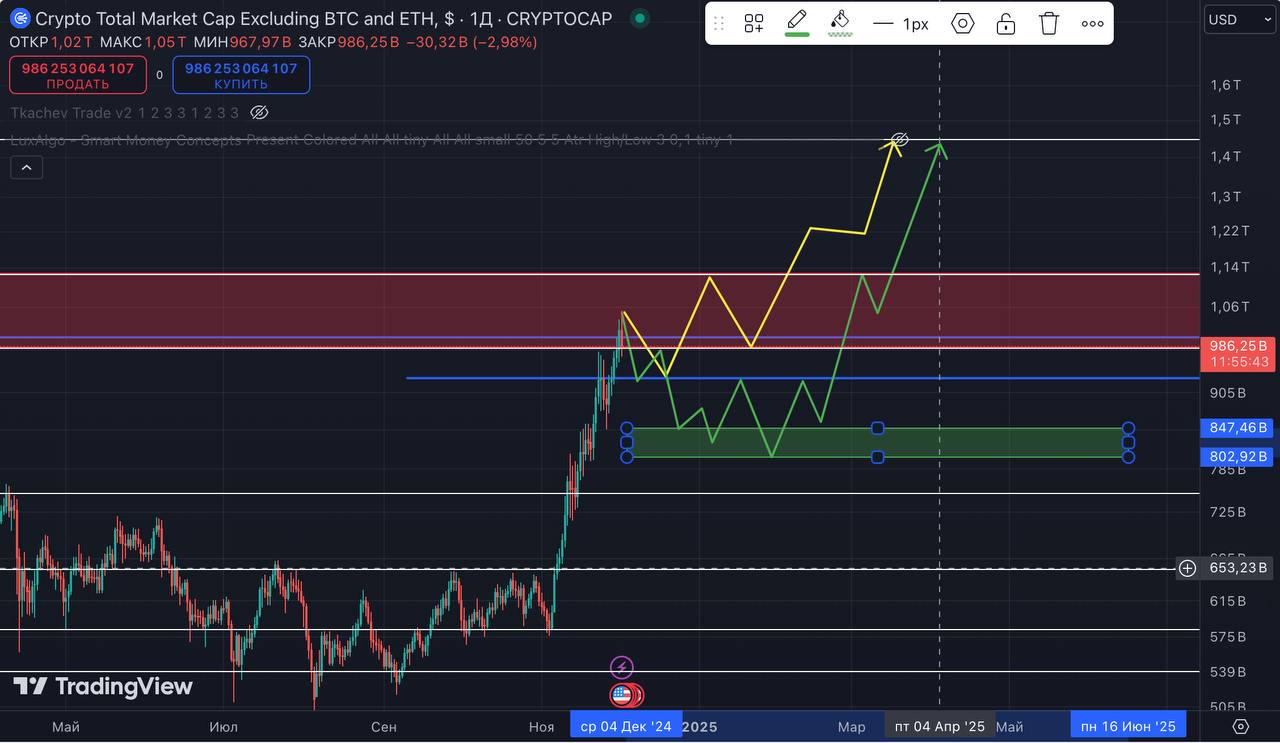Open drawing templates in floating toolbar
This screenshot has height=743, width=1280.
[754, 24]
